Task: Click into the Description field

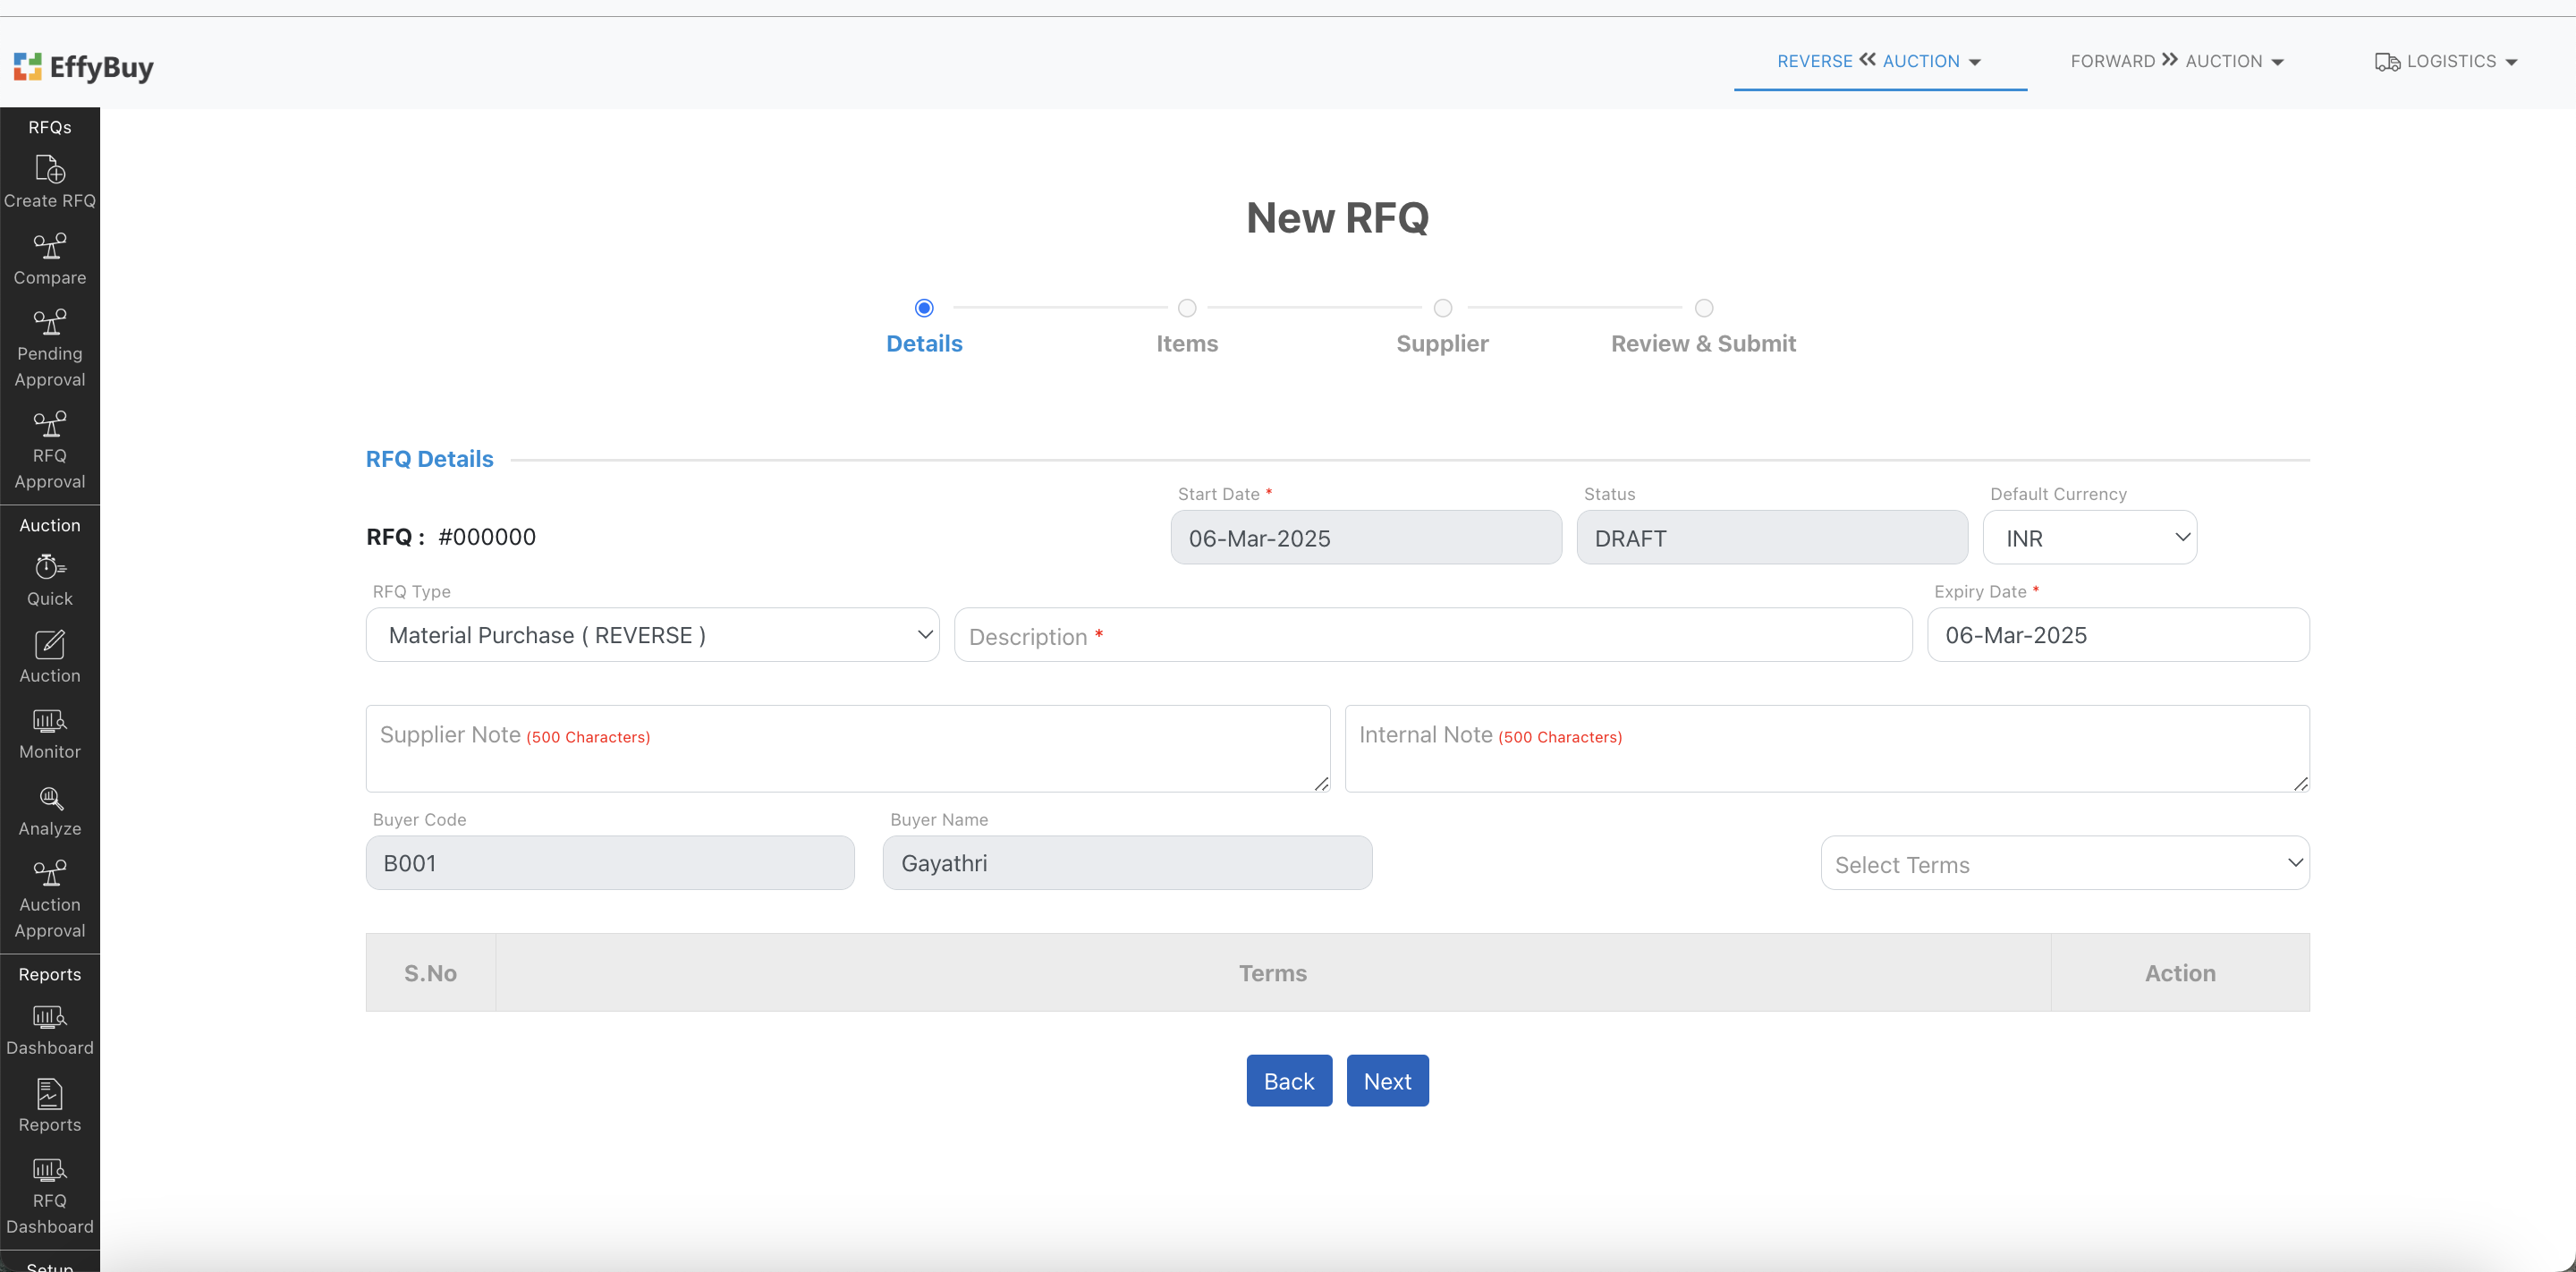Action: click(x=1432, y=636)
